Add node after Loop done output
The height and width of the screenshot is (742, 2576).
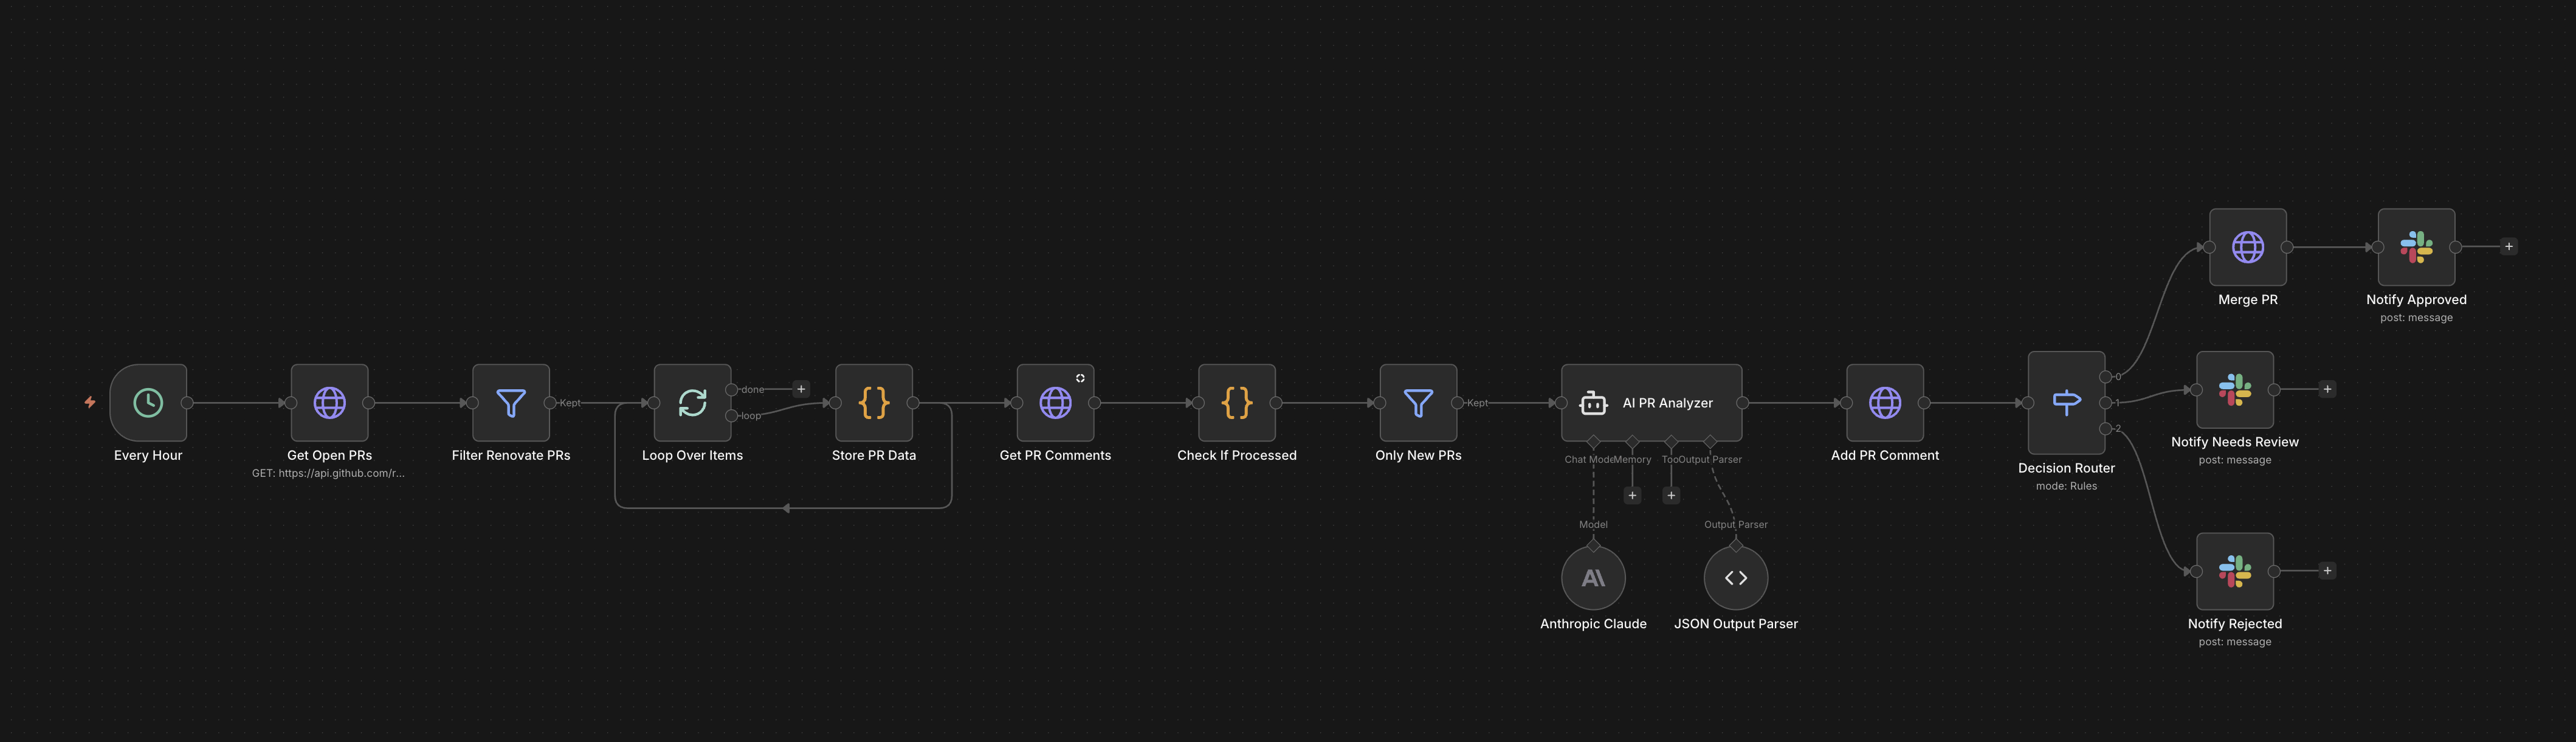801,389
